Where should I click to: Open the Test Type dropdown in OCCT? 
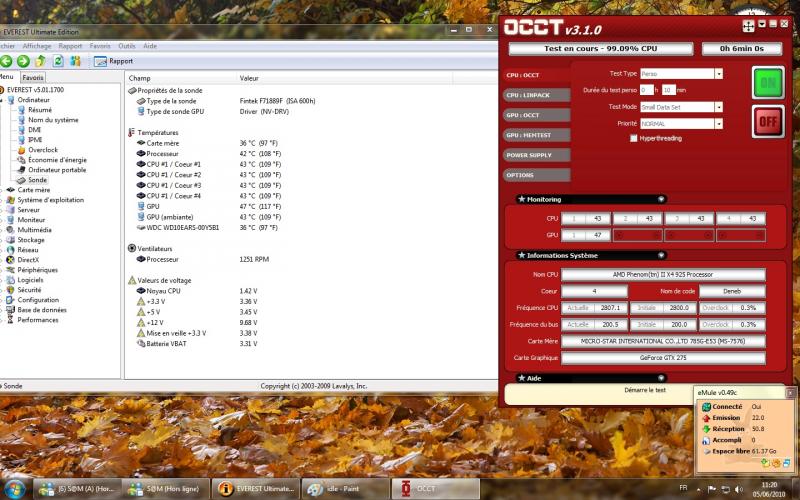click(718, 74)
